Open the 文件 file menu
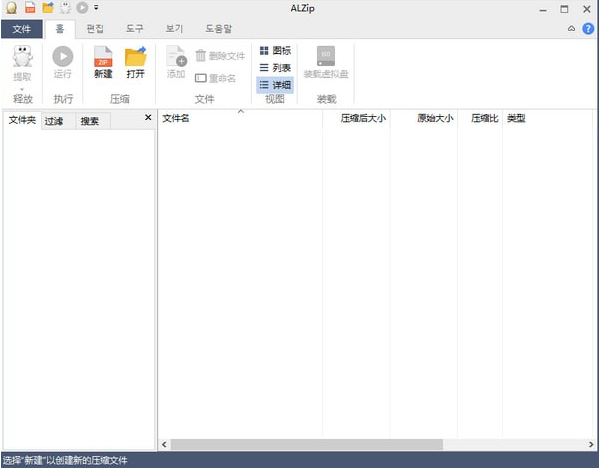The image size is (599, 469). tap(21, 29)
